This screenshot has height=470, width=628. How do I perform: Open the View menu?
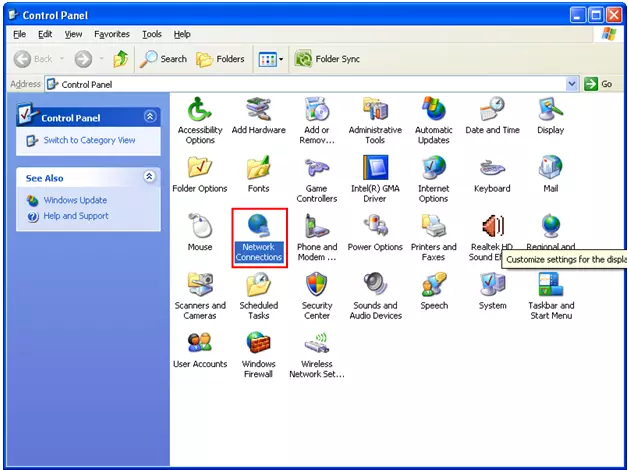73,34
